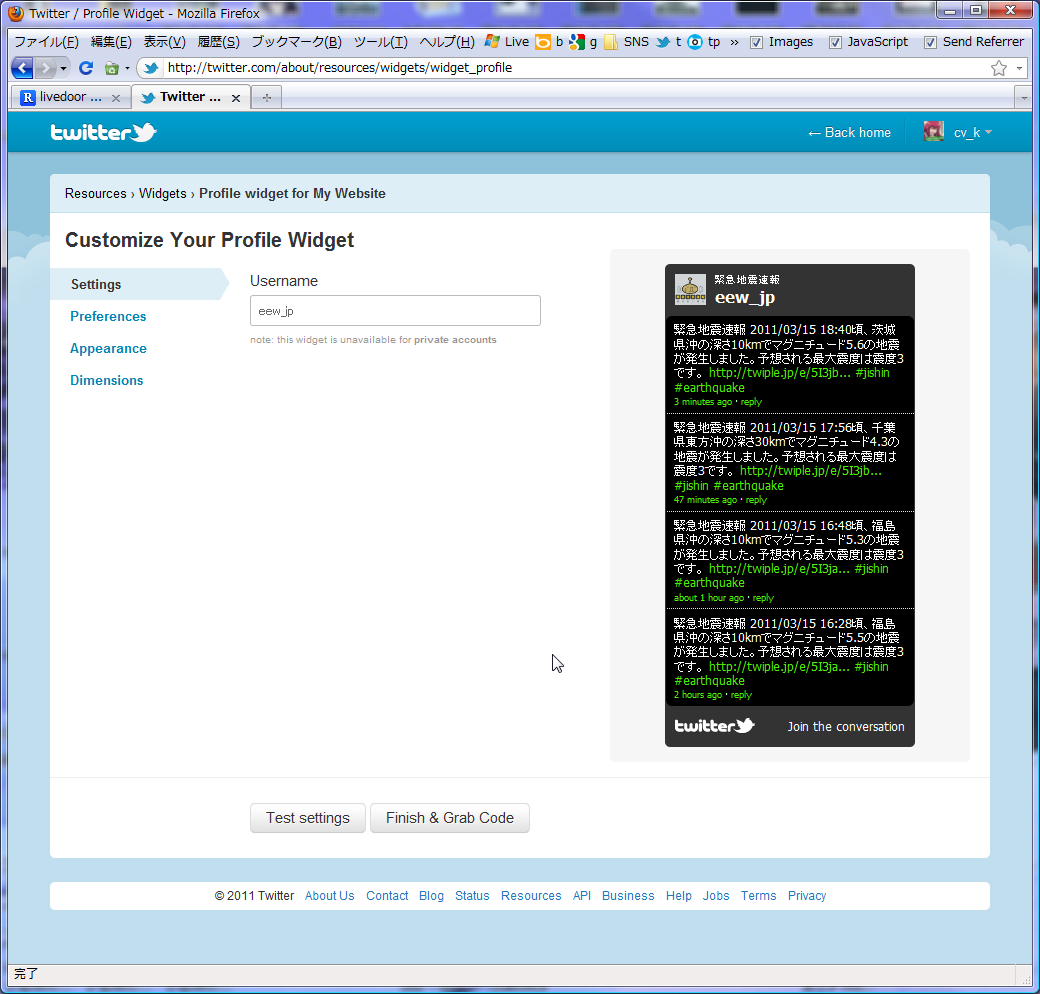Image resolution: width=1040 pixels, height=994 pixels.
Task: Open the ヘルプ(H) menu
Action: [447, 42]
